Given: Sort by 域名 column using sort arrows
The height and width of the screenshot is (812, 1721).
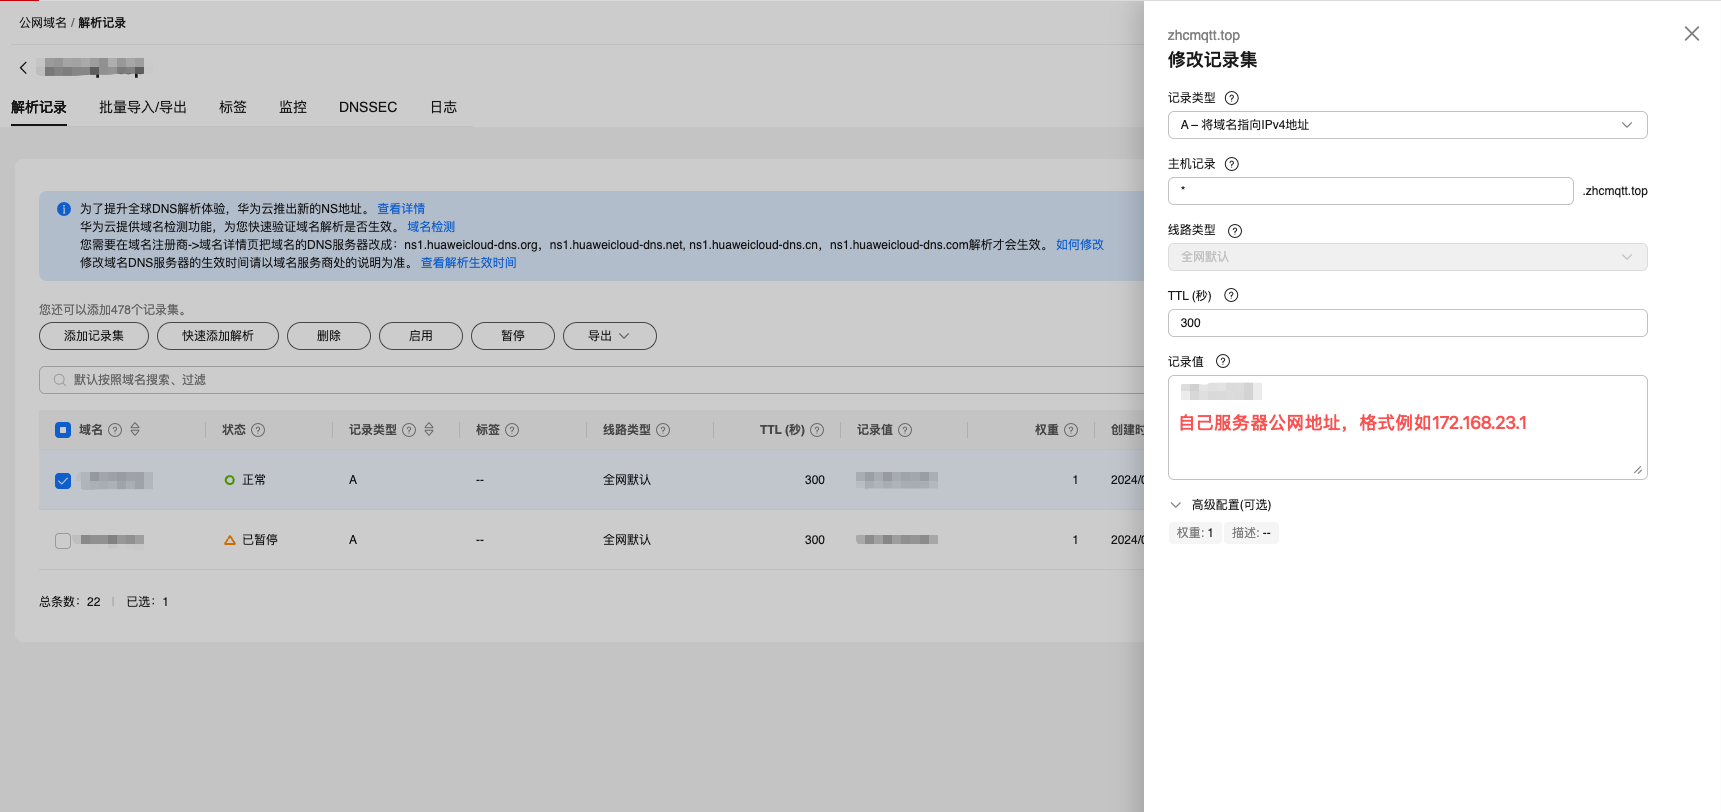Looking at the screenshot, I should click(135, 429).
